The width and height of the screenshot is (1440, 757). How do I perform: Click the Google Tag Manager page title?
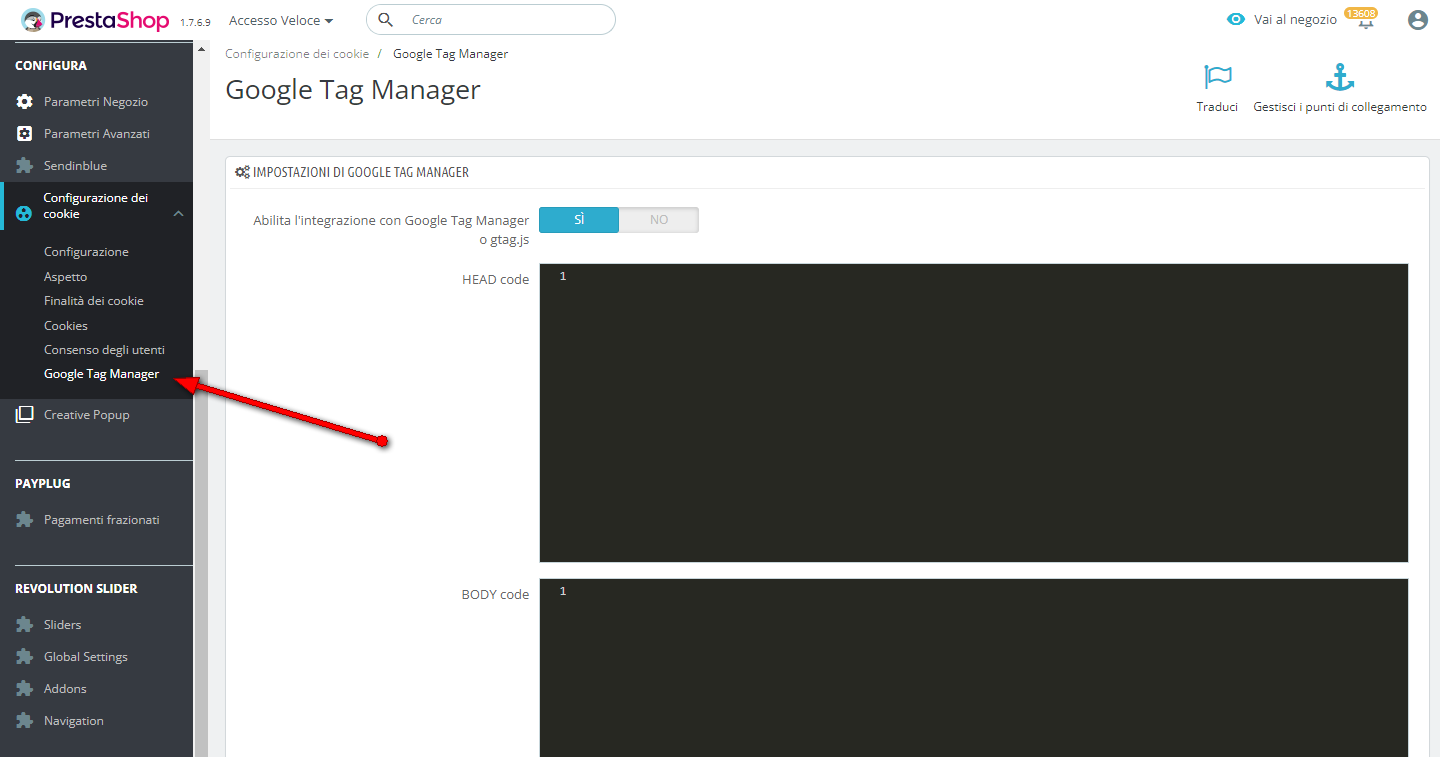click(353, 89)
